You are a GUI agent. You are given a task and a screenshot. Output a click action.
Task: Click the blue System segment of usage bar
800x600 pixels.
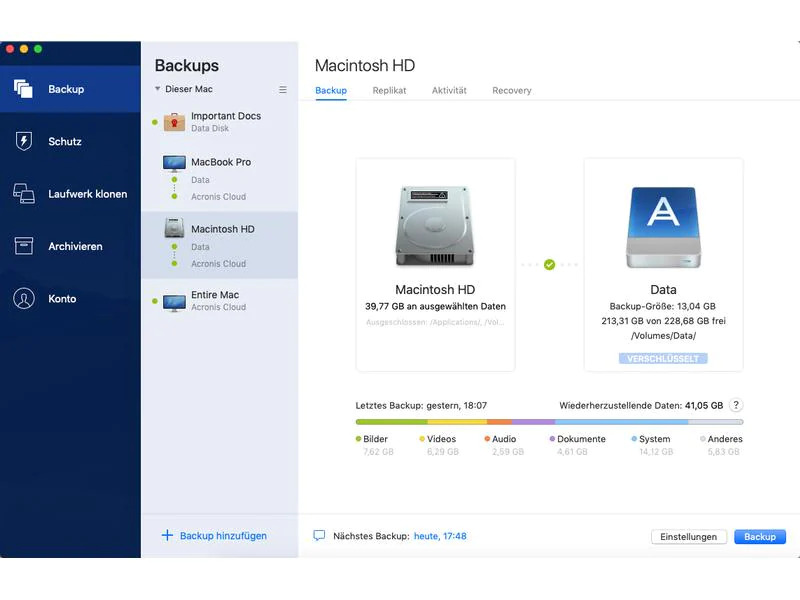point(621,422)
